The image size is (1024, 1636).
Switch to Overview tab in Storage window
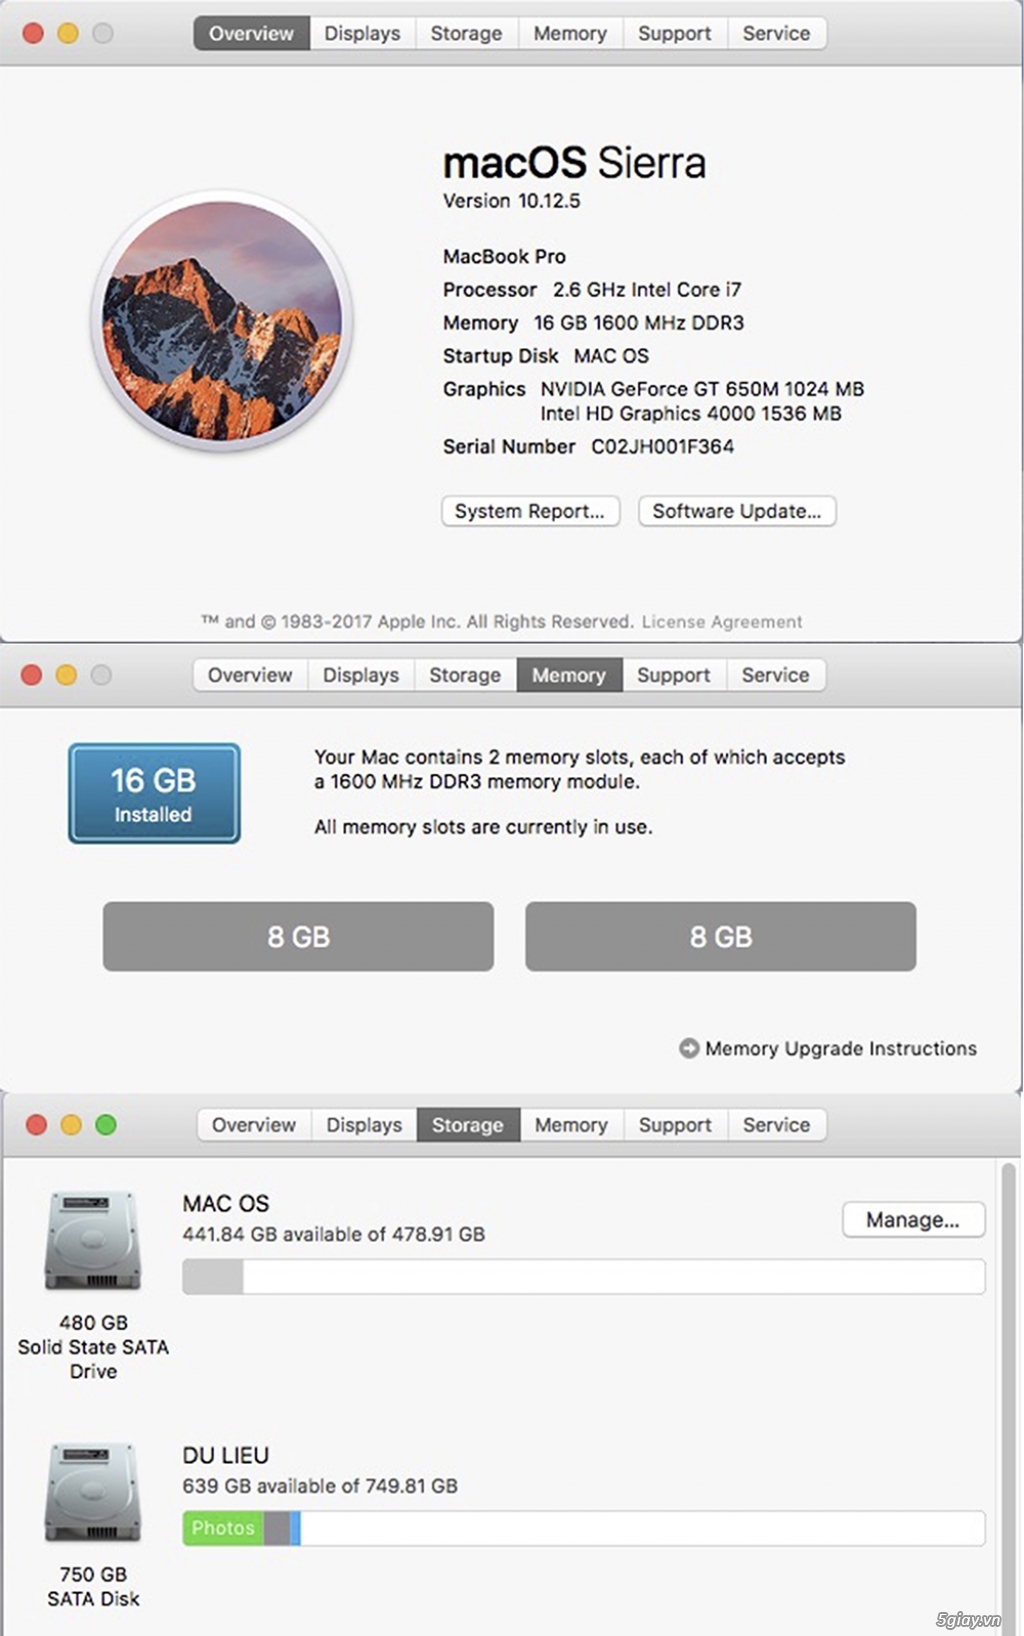point(254,1125)
